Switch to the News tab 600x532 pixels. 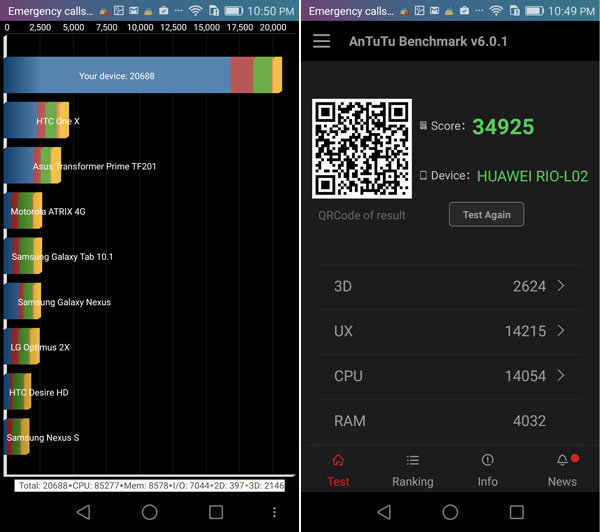click(562, 470)
